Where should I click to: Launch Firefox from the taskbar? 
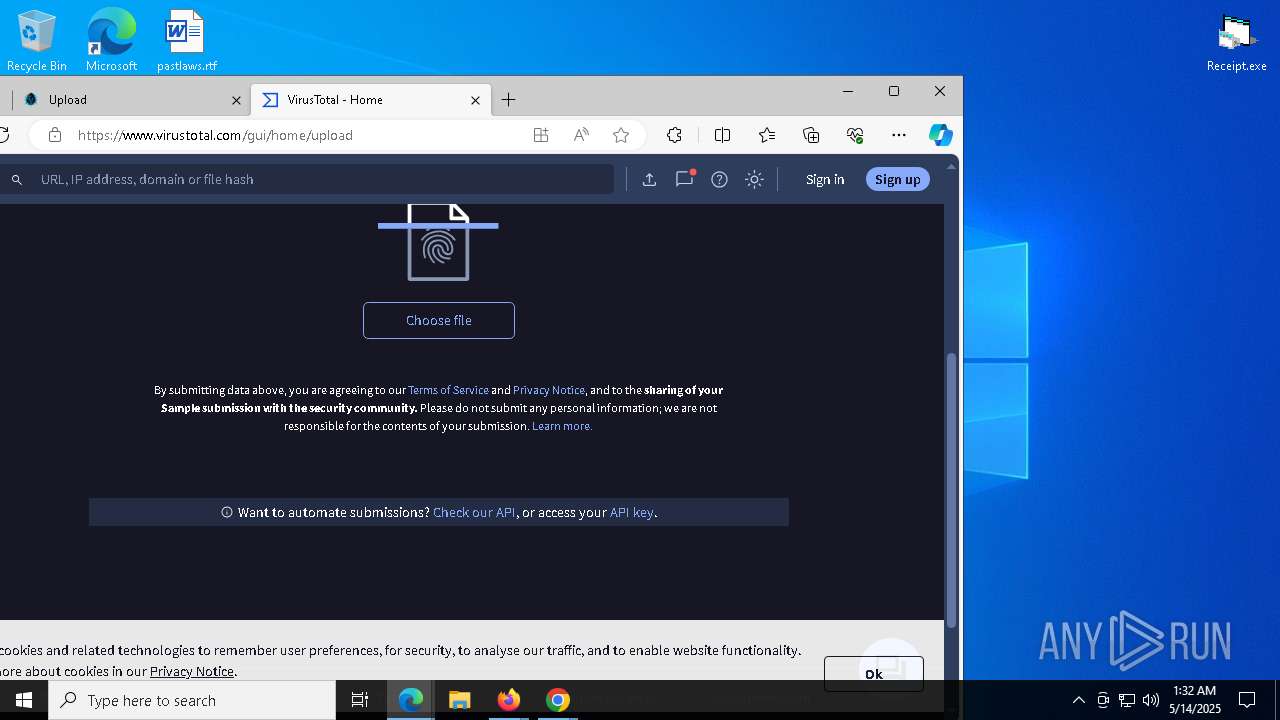pos(509,700)
